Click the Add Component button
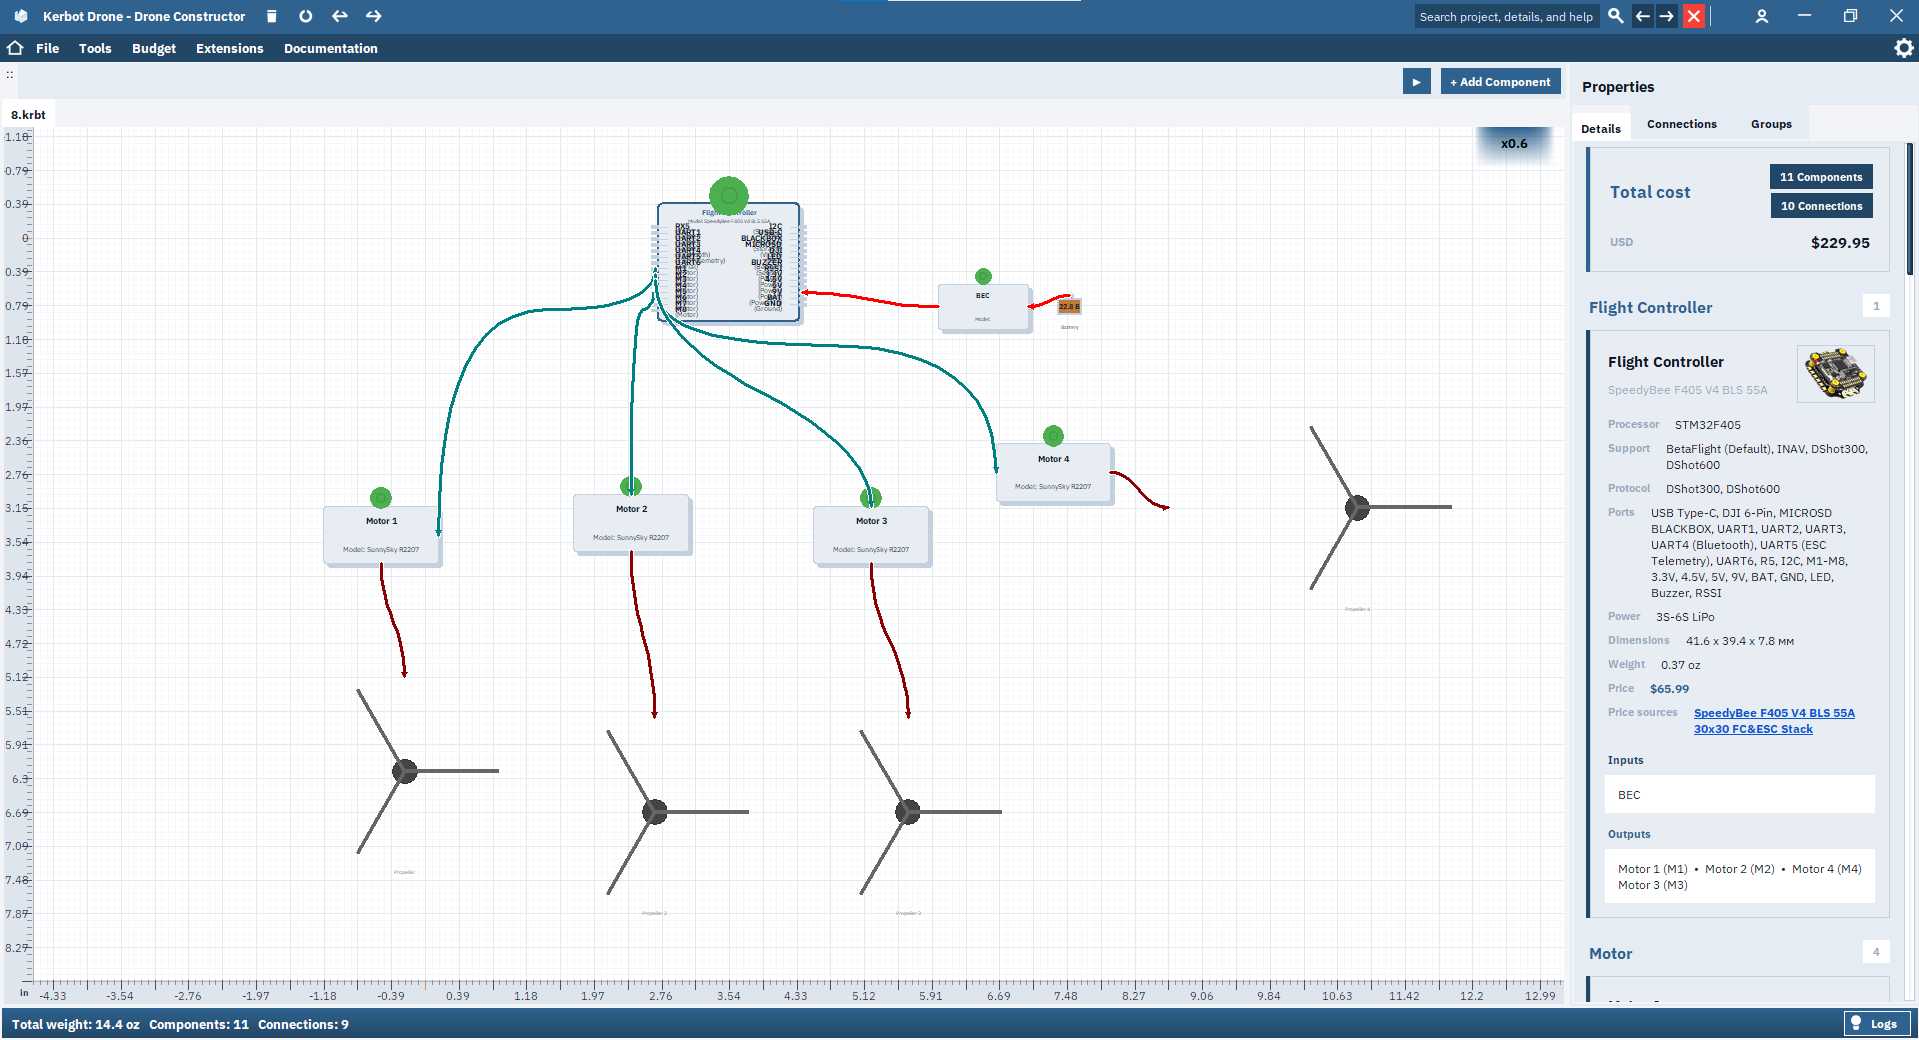 click(x=1500, y=82)
